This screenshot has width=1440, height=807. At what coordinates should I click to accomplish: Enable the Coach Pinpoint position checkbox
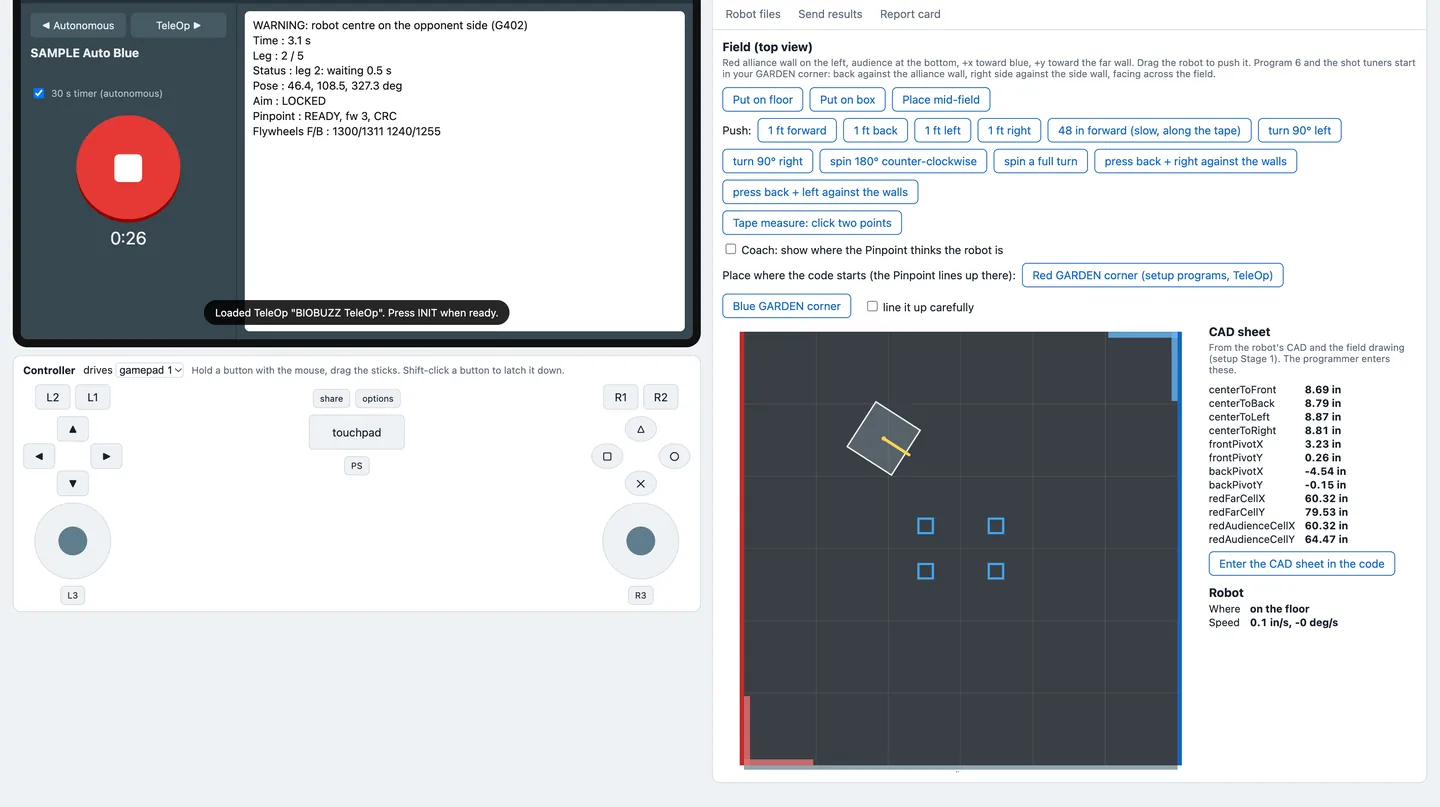pyautogui.click(x=731, y=249)
